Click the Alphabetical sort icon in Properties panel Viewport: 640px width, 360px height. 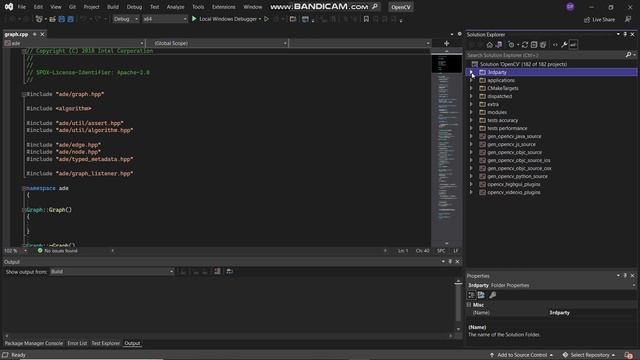482,295
